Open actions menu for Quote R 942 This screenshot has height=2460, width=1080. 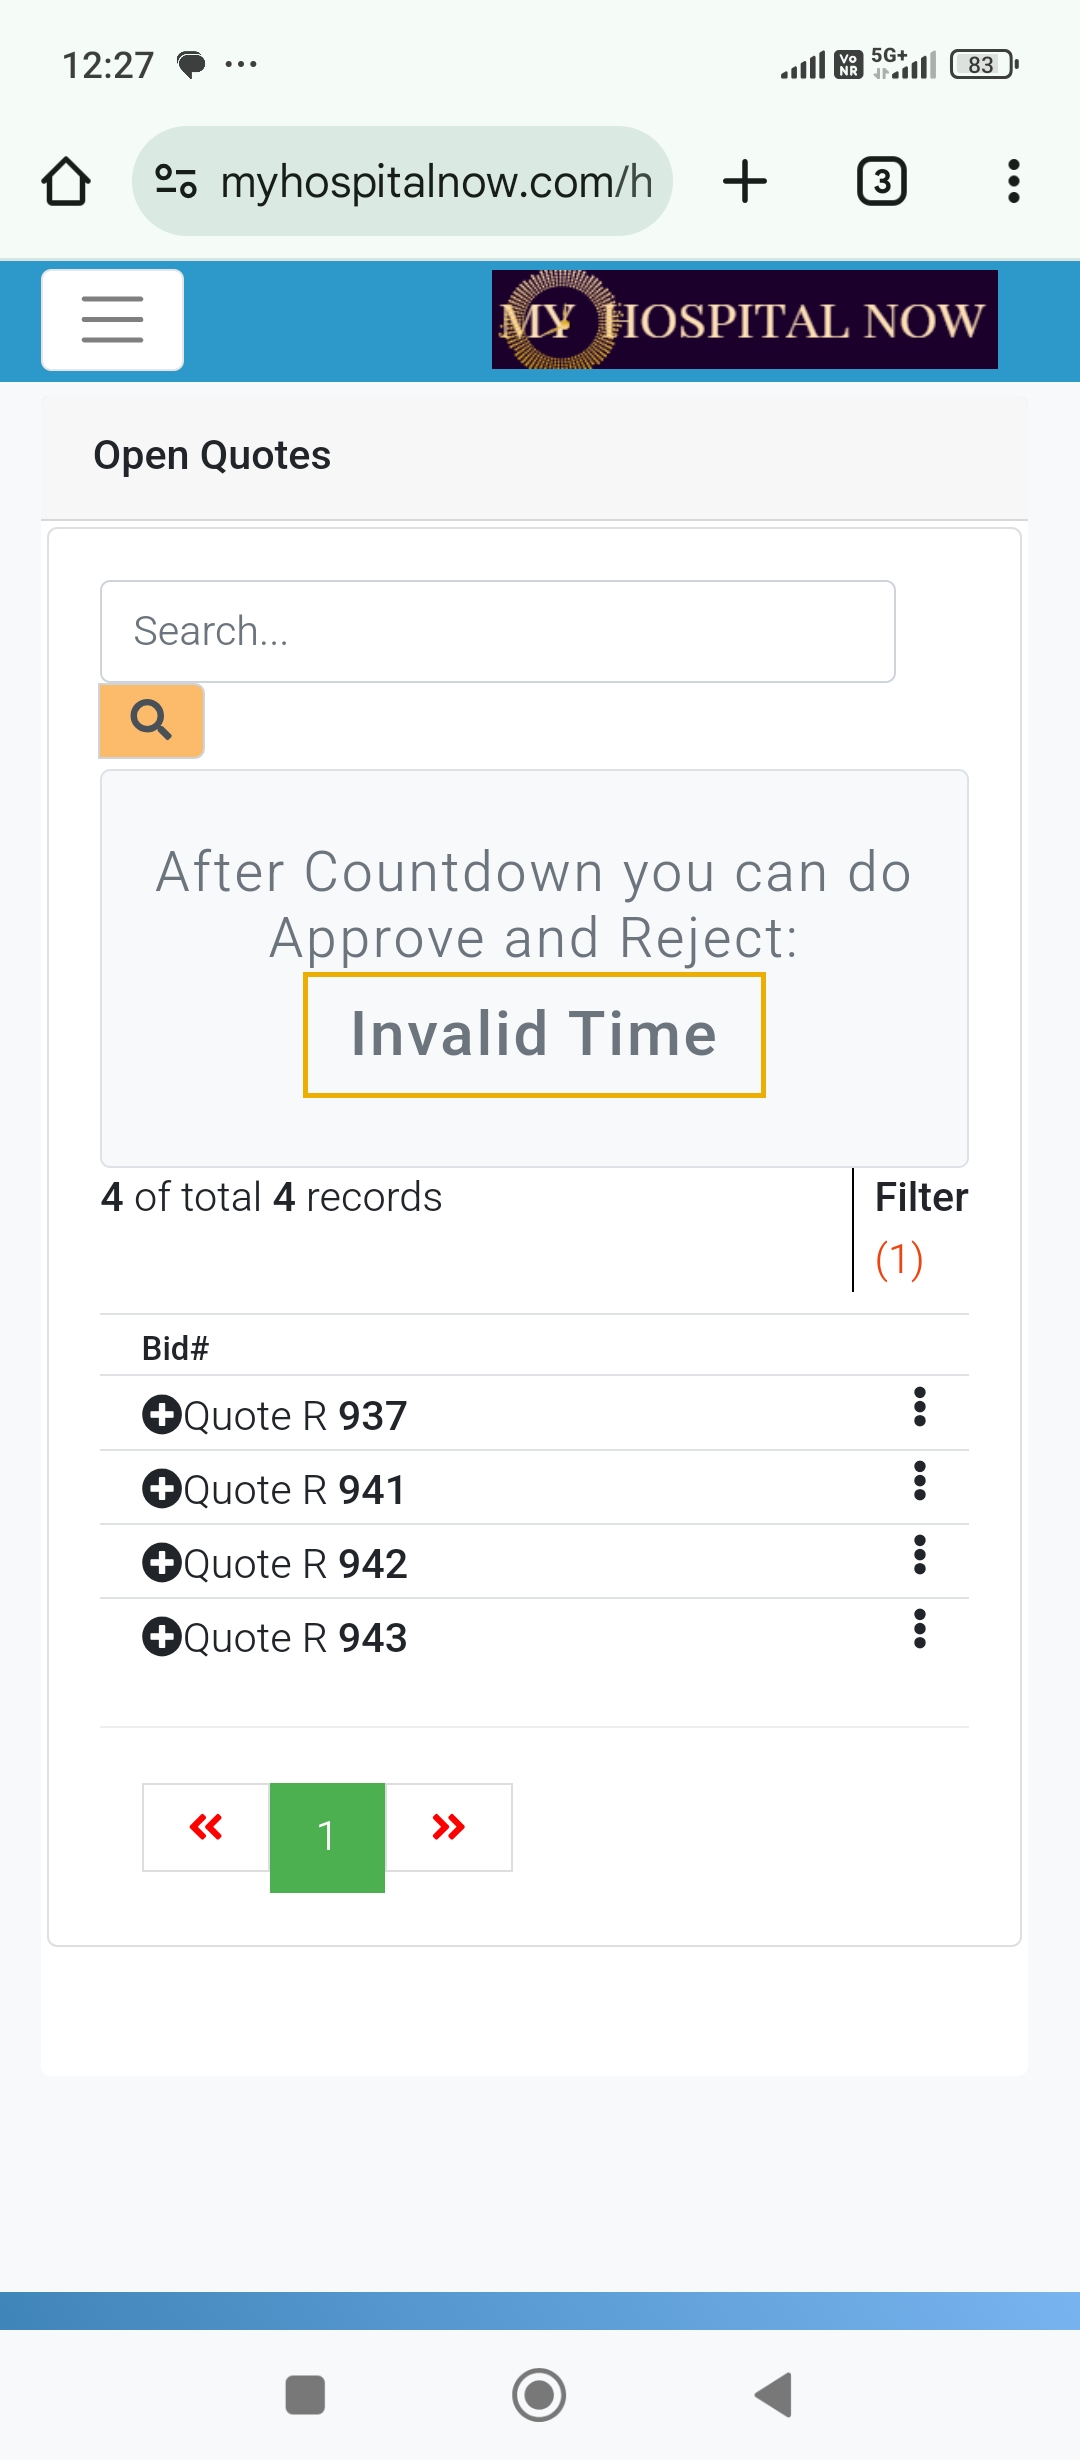920,1555
